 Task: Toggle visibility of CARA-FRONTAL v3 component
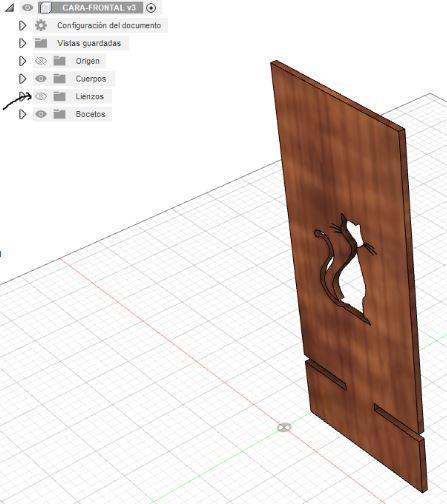28,7
